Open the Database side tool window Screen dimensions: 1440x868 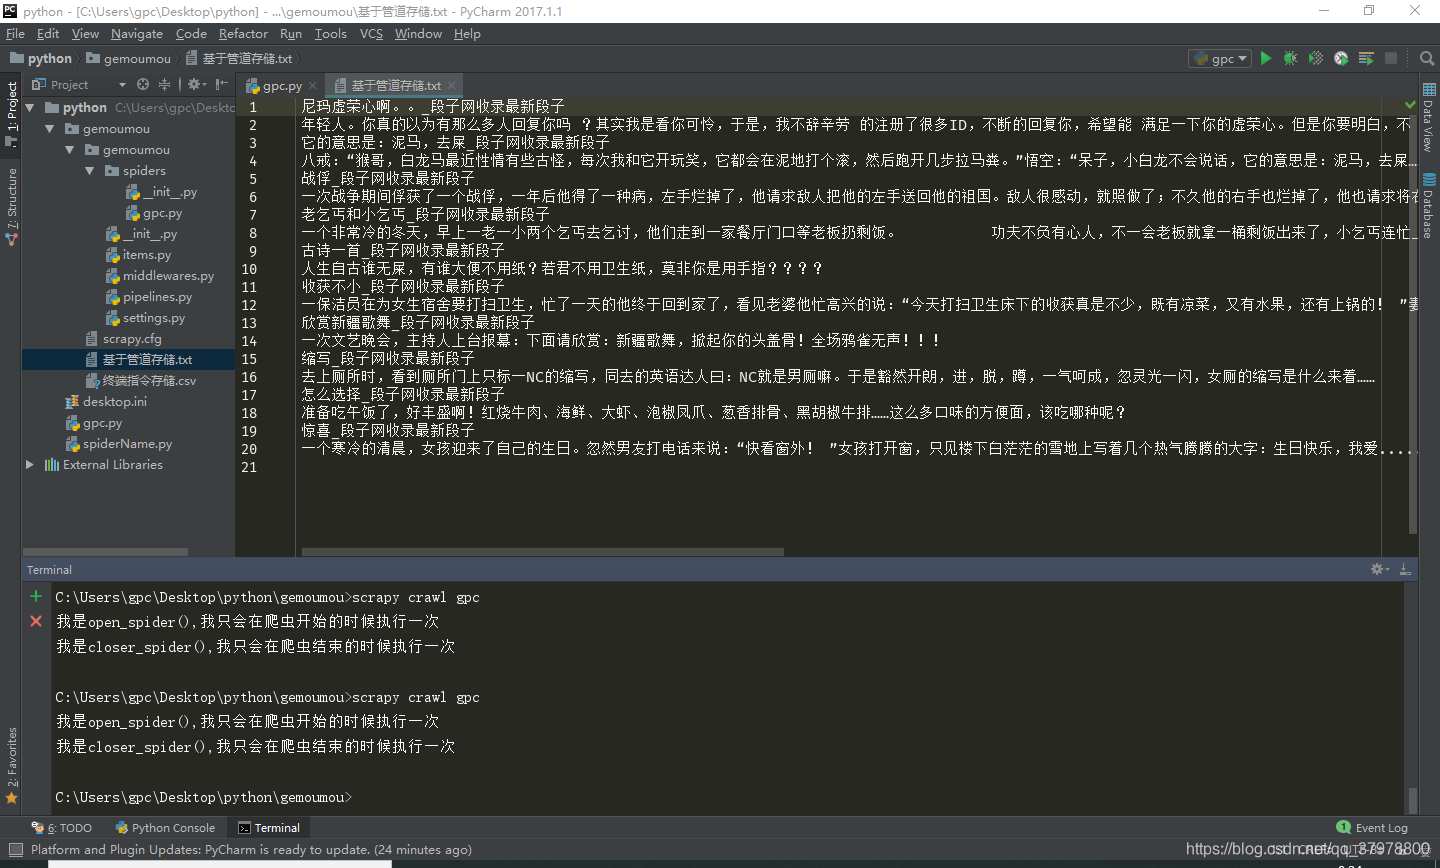[x=1429, y=206]
